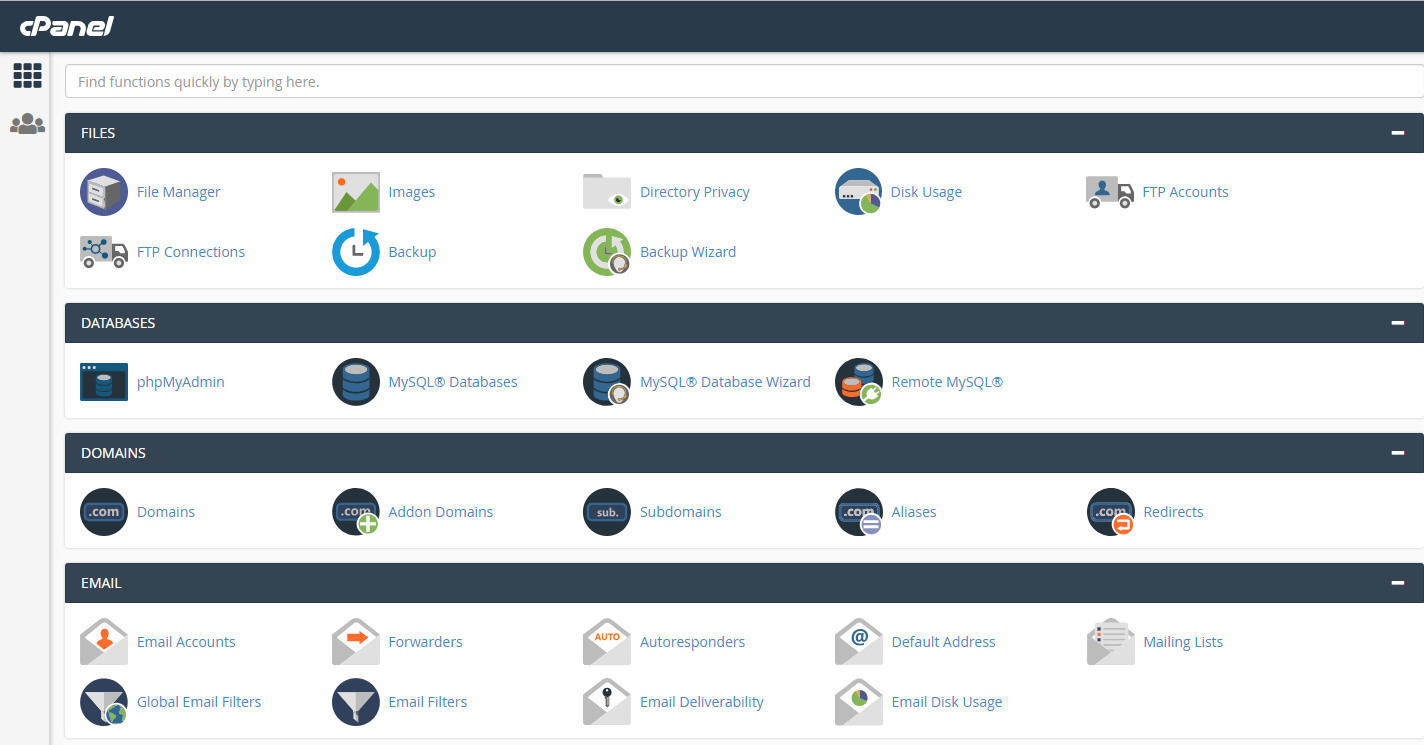Click the Backup Wizard icon
This screenshot has width=1424, height=745.
(607, 252)
